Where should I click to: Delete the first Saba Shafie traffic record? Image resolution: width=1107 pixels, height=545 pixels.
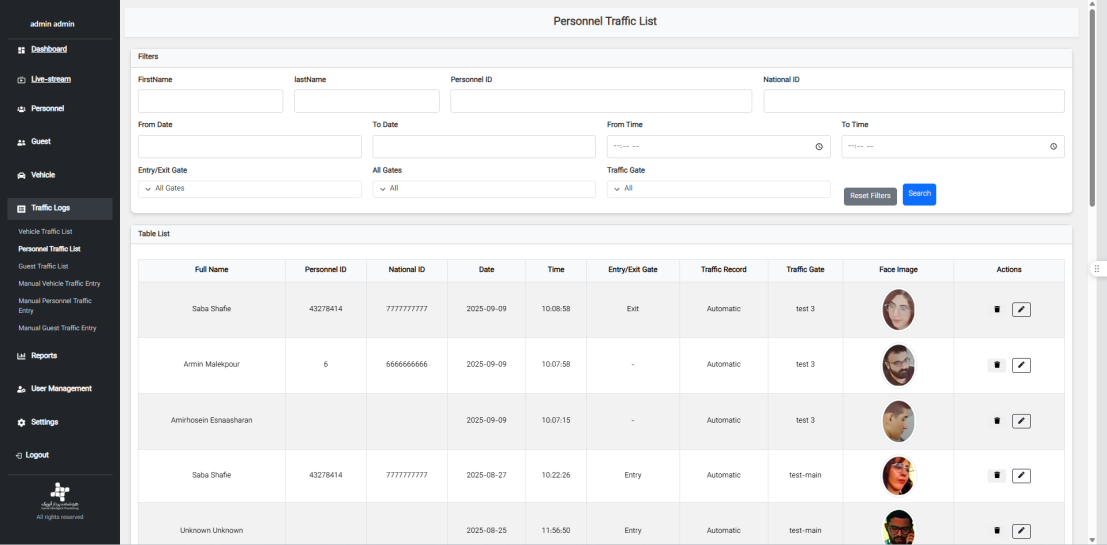[x=997, y=310]
